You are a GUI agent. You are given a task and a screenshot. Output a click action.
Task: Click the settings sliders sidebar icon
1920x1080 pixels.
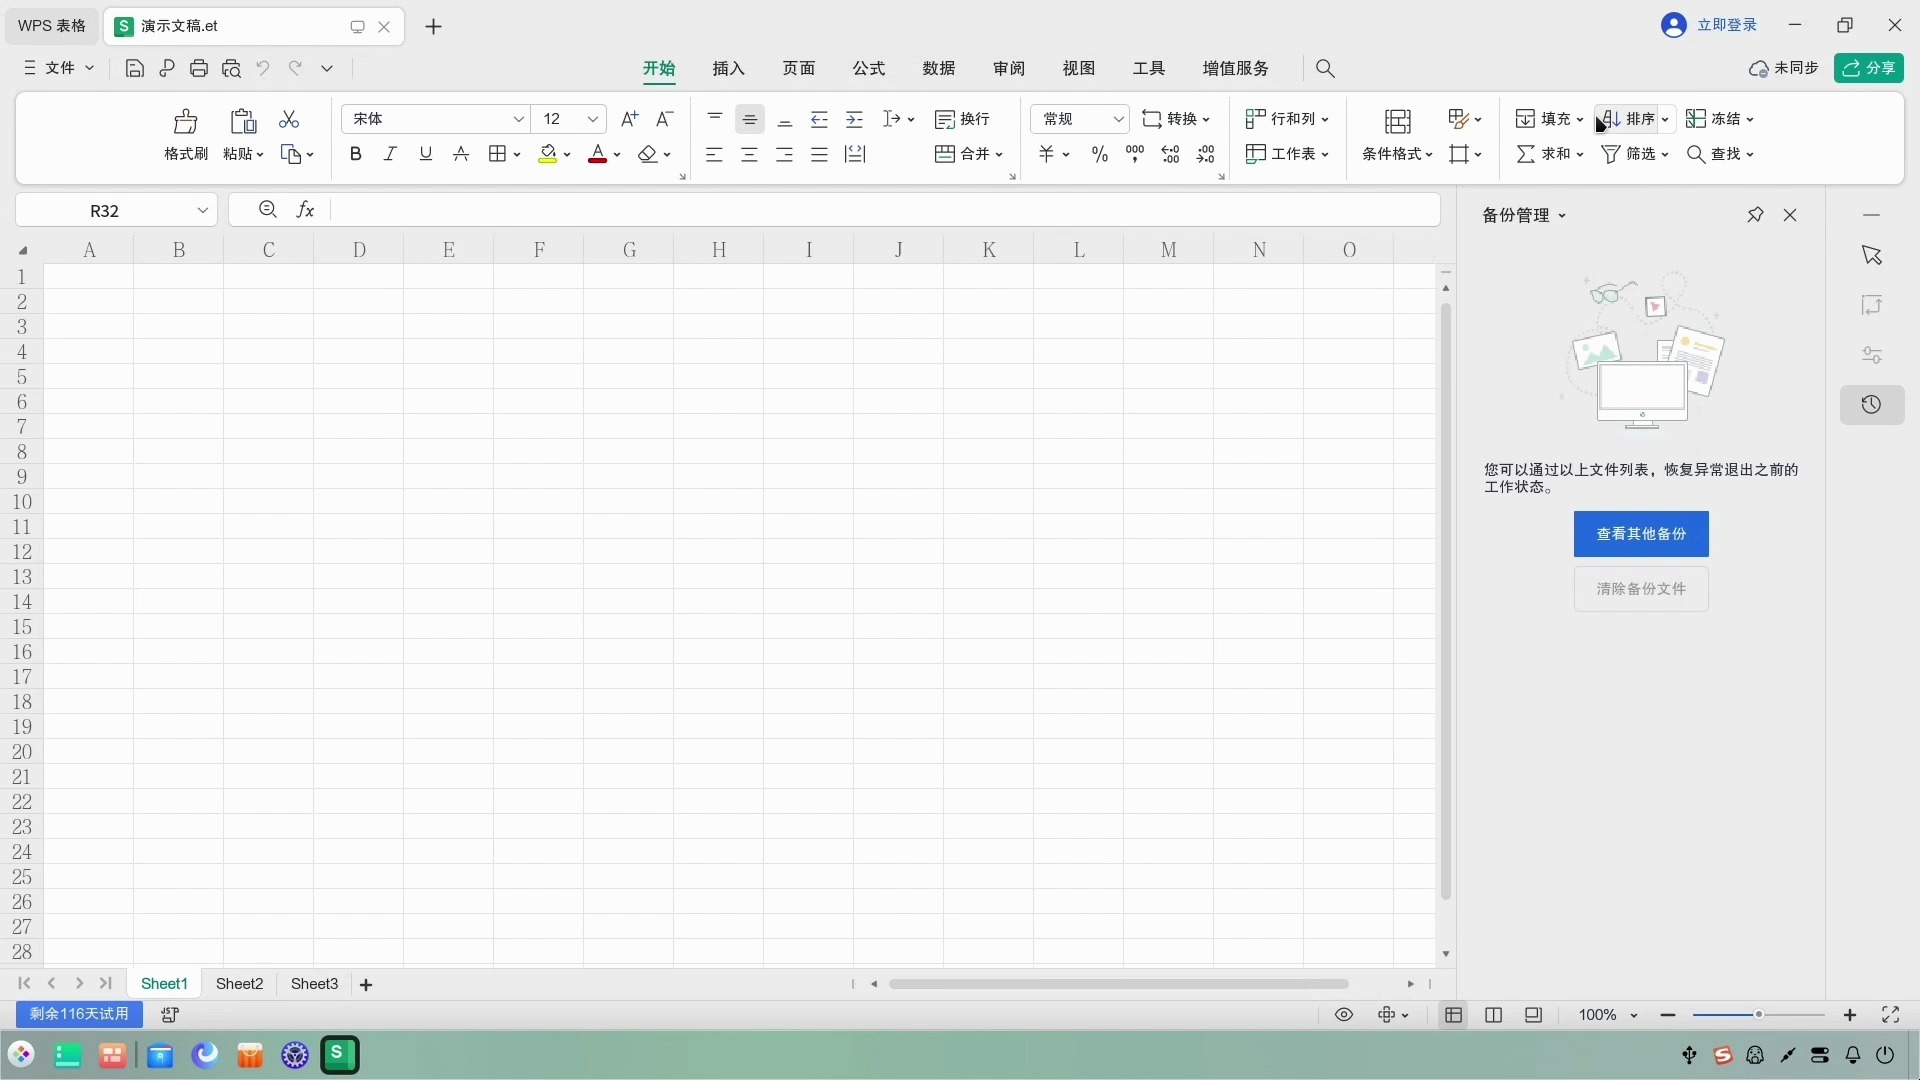(1872, 355)
